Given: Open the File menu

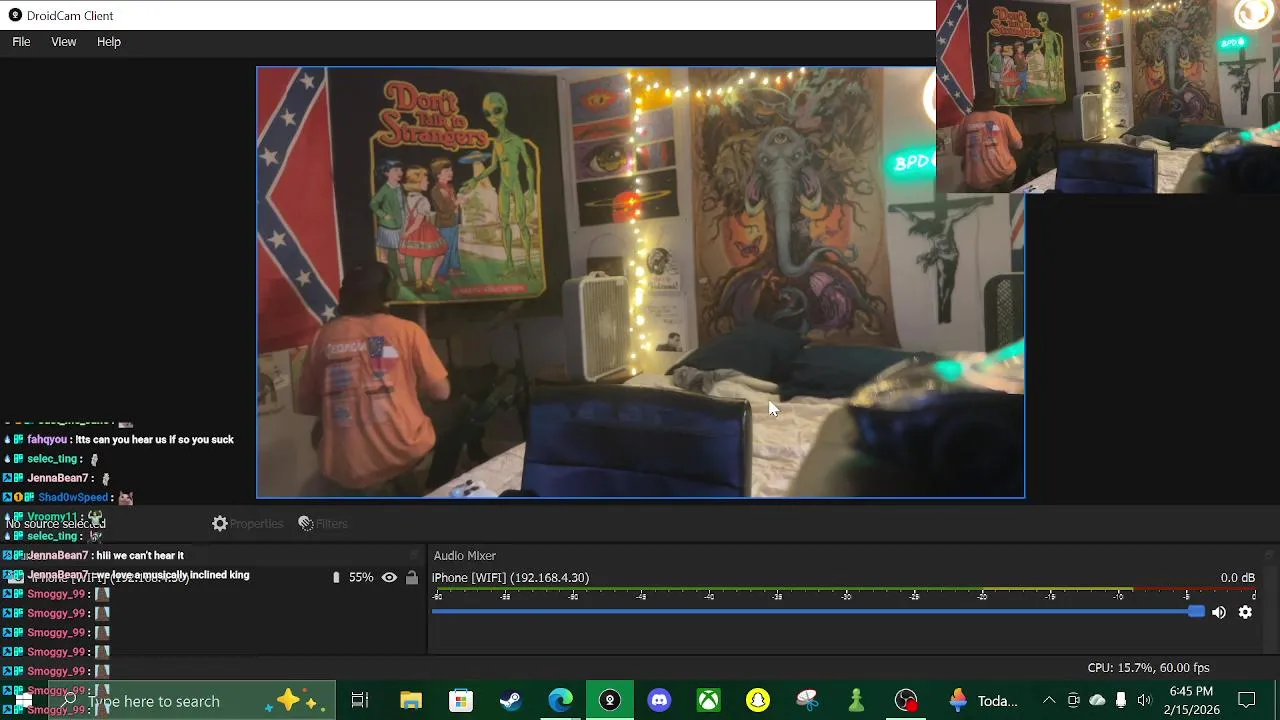Looking at the screenshot, I should pyautogui.click(x=21, y=42).
